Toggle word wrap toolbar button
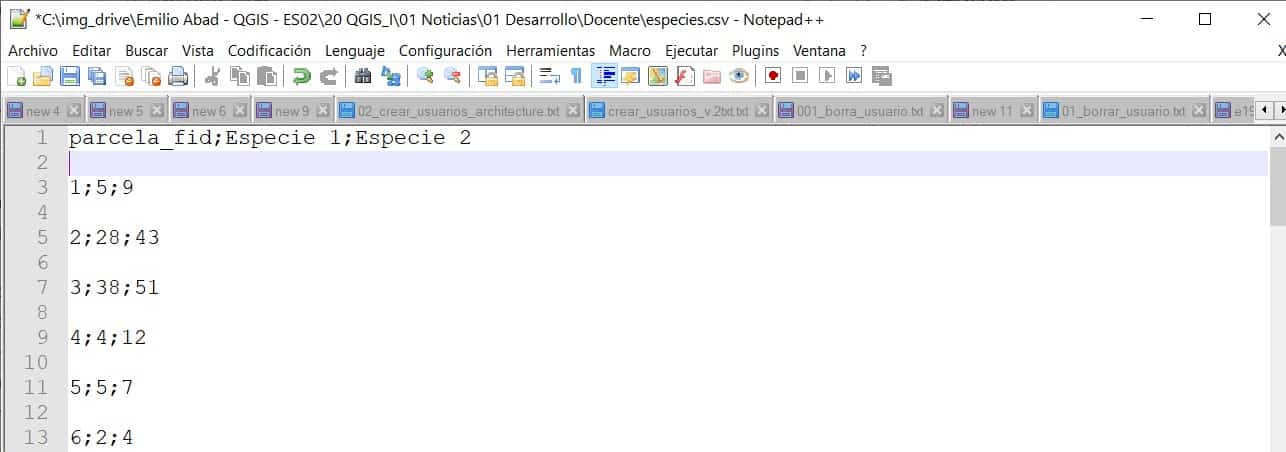The width and height of the screenshot is (1286, 452). (548, 76)
